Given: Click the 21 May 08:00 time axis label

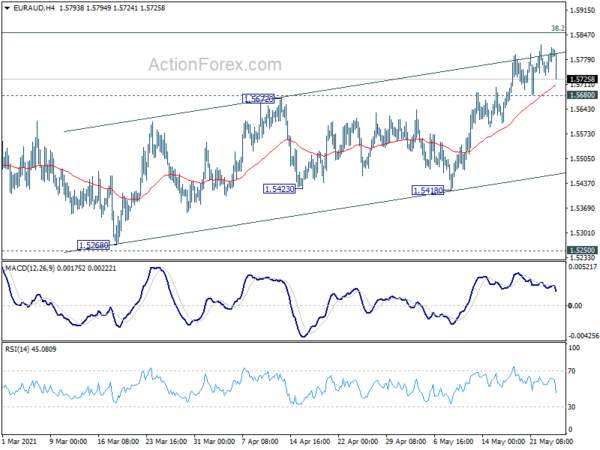Looking at the screenshot, I should 551,441.
